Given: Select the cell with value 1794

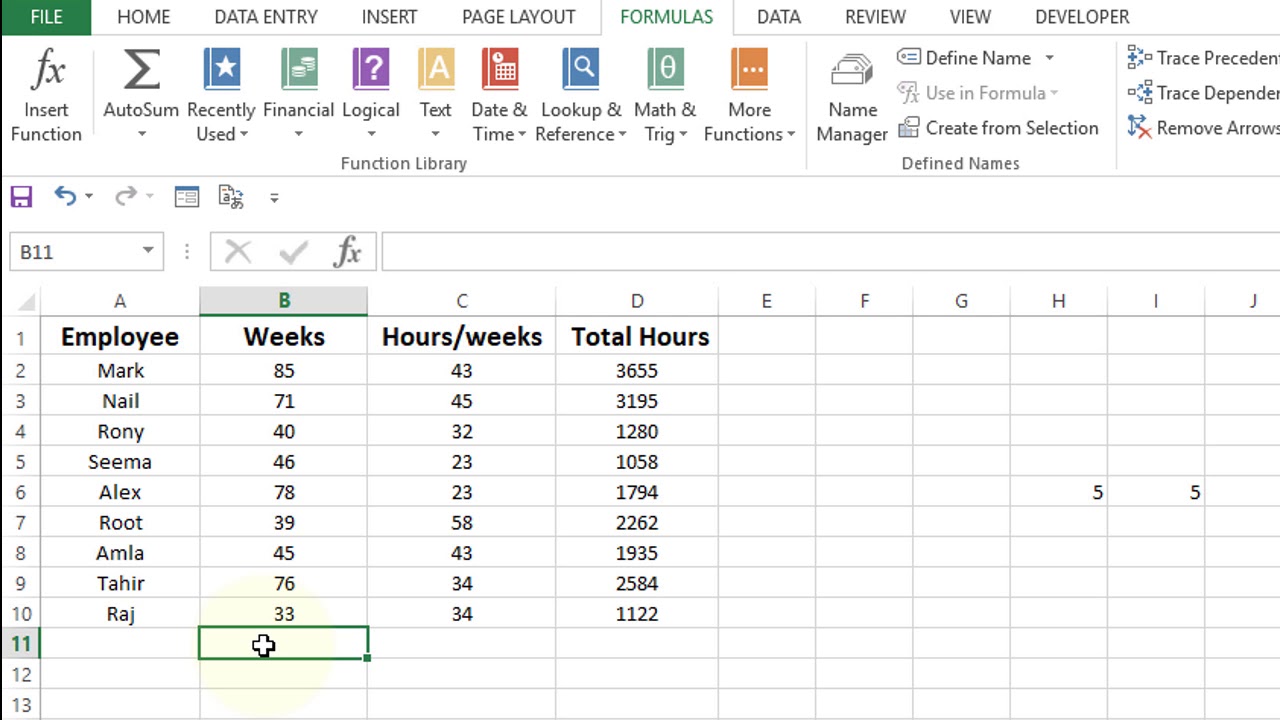Looking at the screenshot, I should tap(637, 493).
